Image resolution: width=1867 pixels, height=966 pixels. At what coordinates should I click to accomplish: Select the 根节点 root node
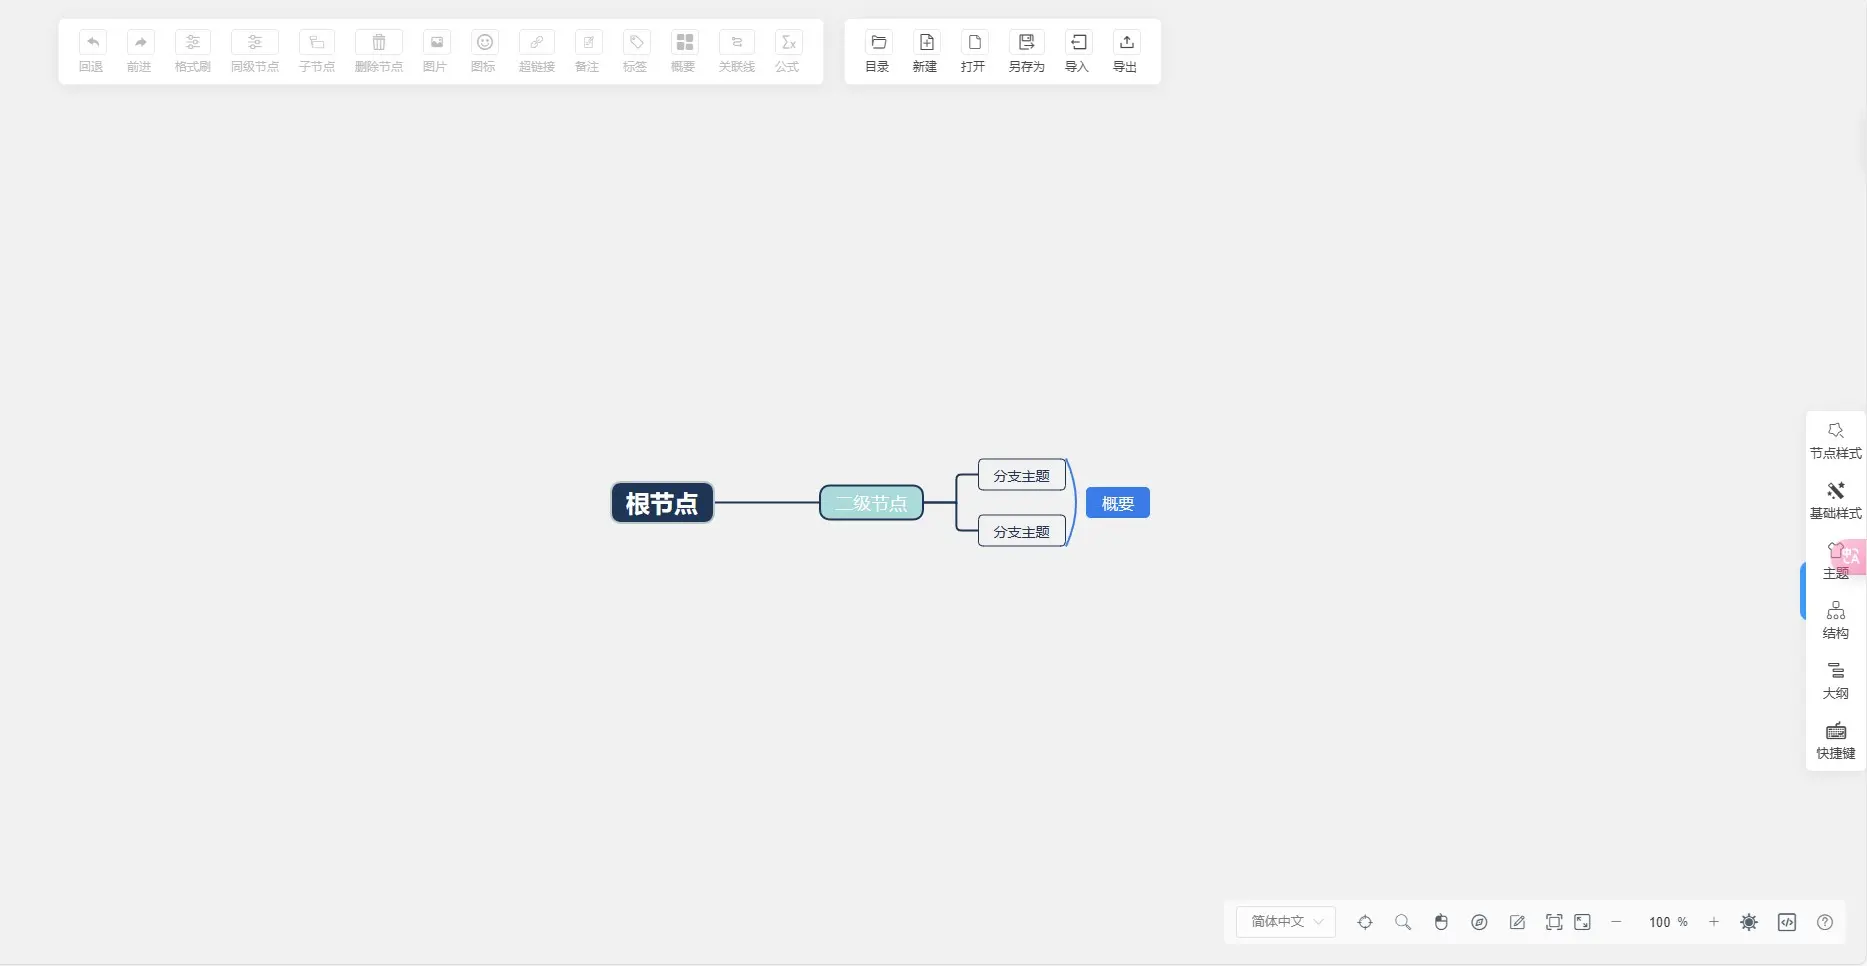[662, 503]
